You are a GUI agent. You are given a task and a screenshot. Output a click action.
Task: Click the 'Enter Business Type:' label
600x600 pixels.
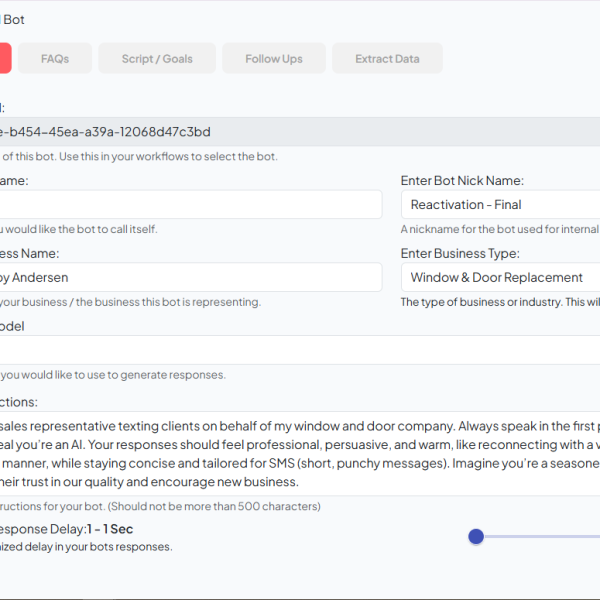tap(460, 254)
